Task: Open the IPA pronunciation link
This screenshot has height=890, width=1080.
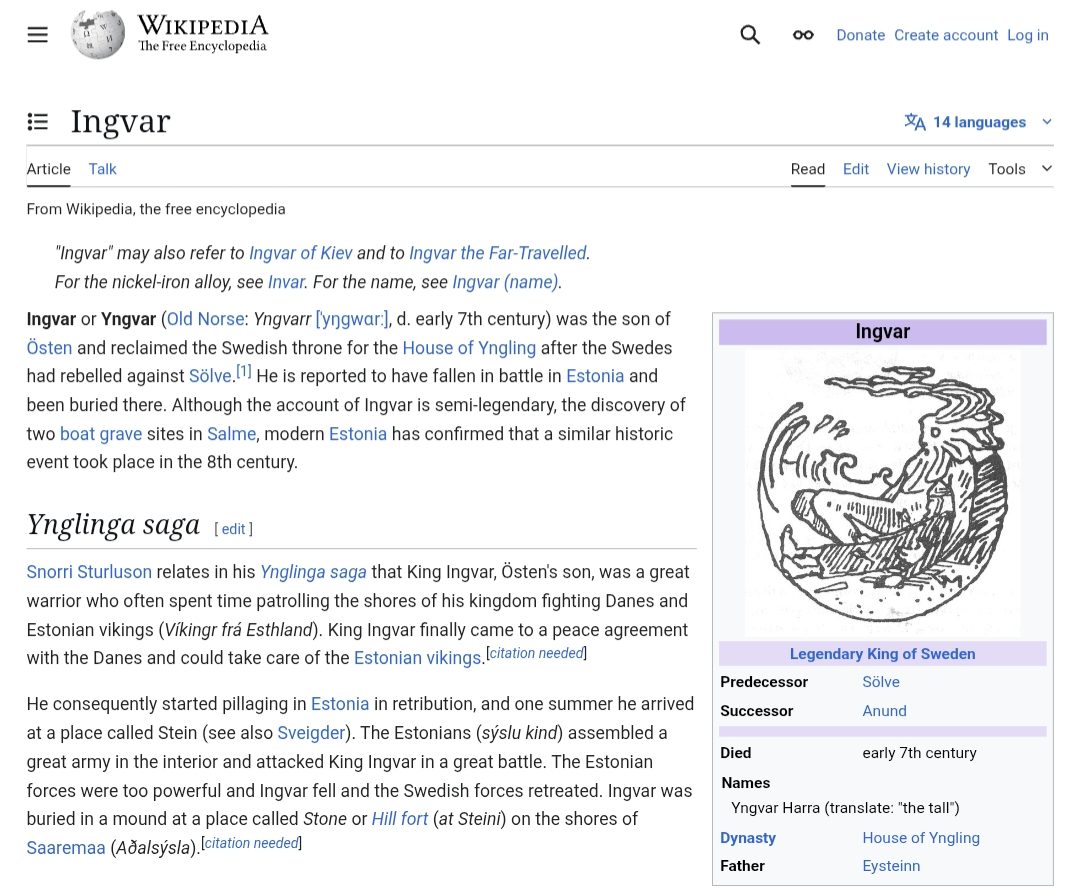Action: (352, 319)
